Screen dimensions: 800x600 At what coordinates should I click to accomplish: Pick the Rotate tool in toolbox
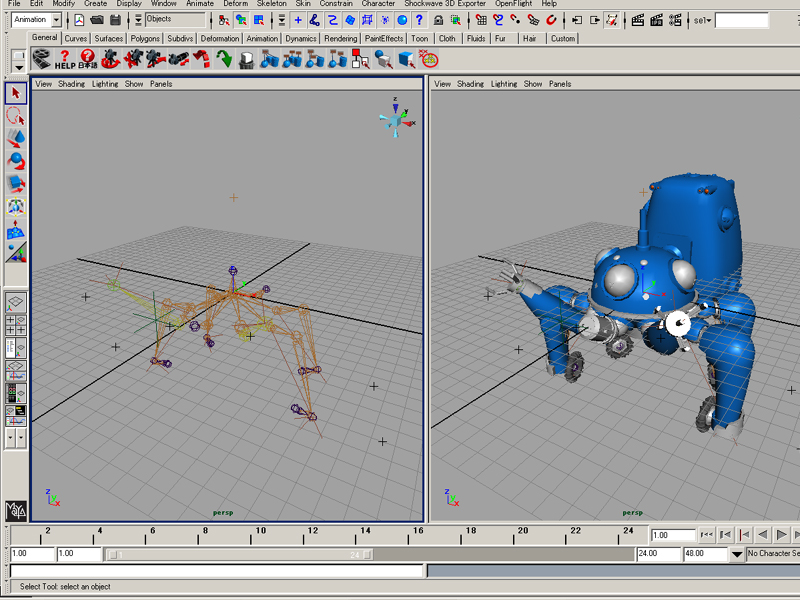[x=15, y=161]
